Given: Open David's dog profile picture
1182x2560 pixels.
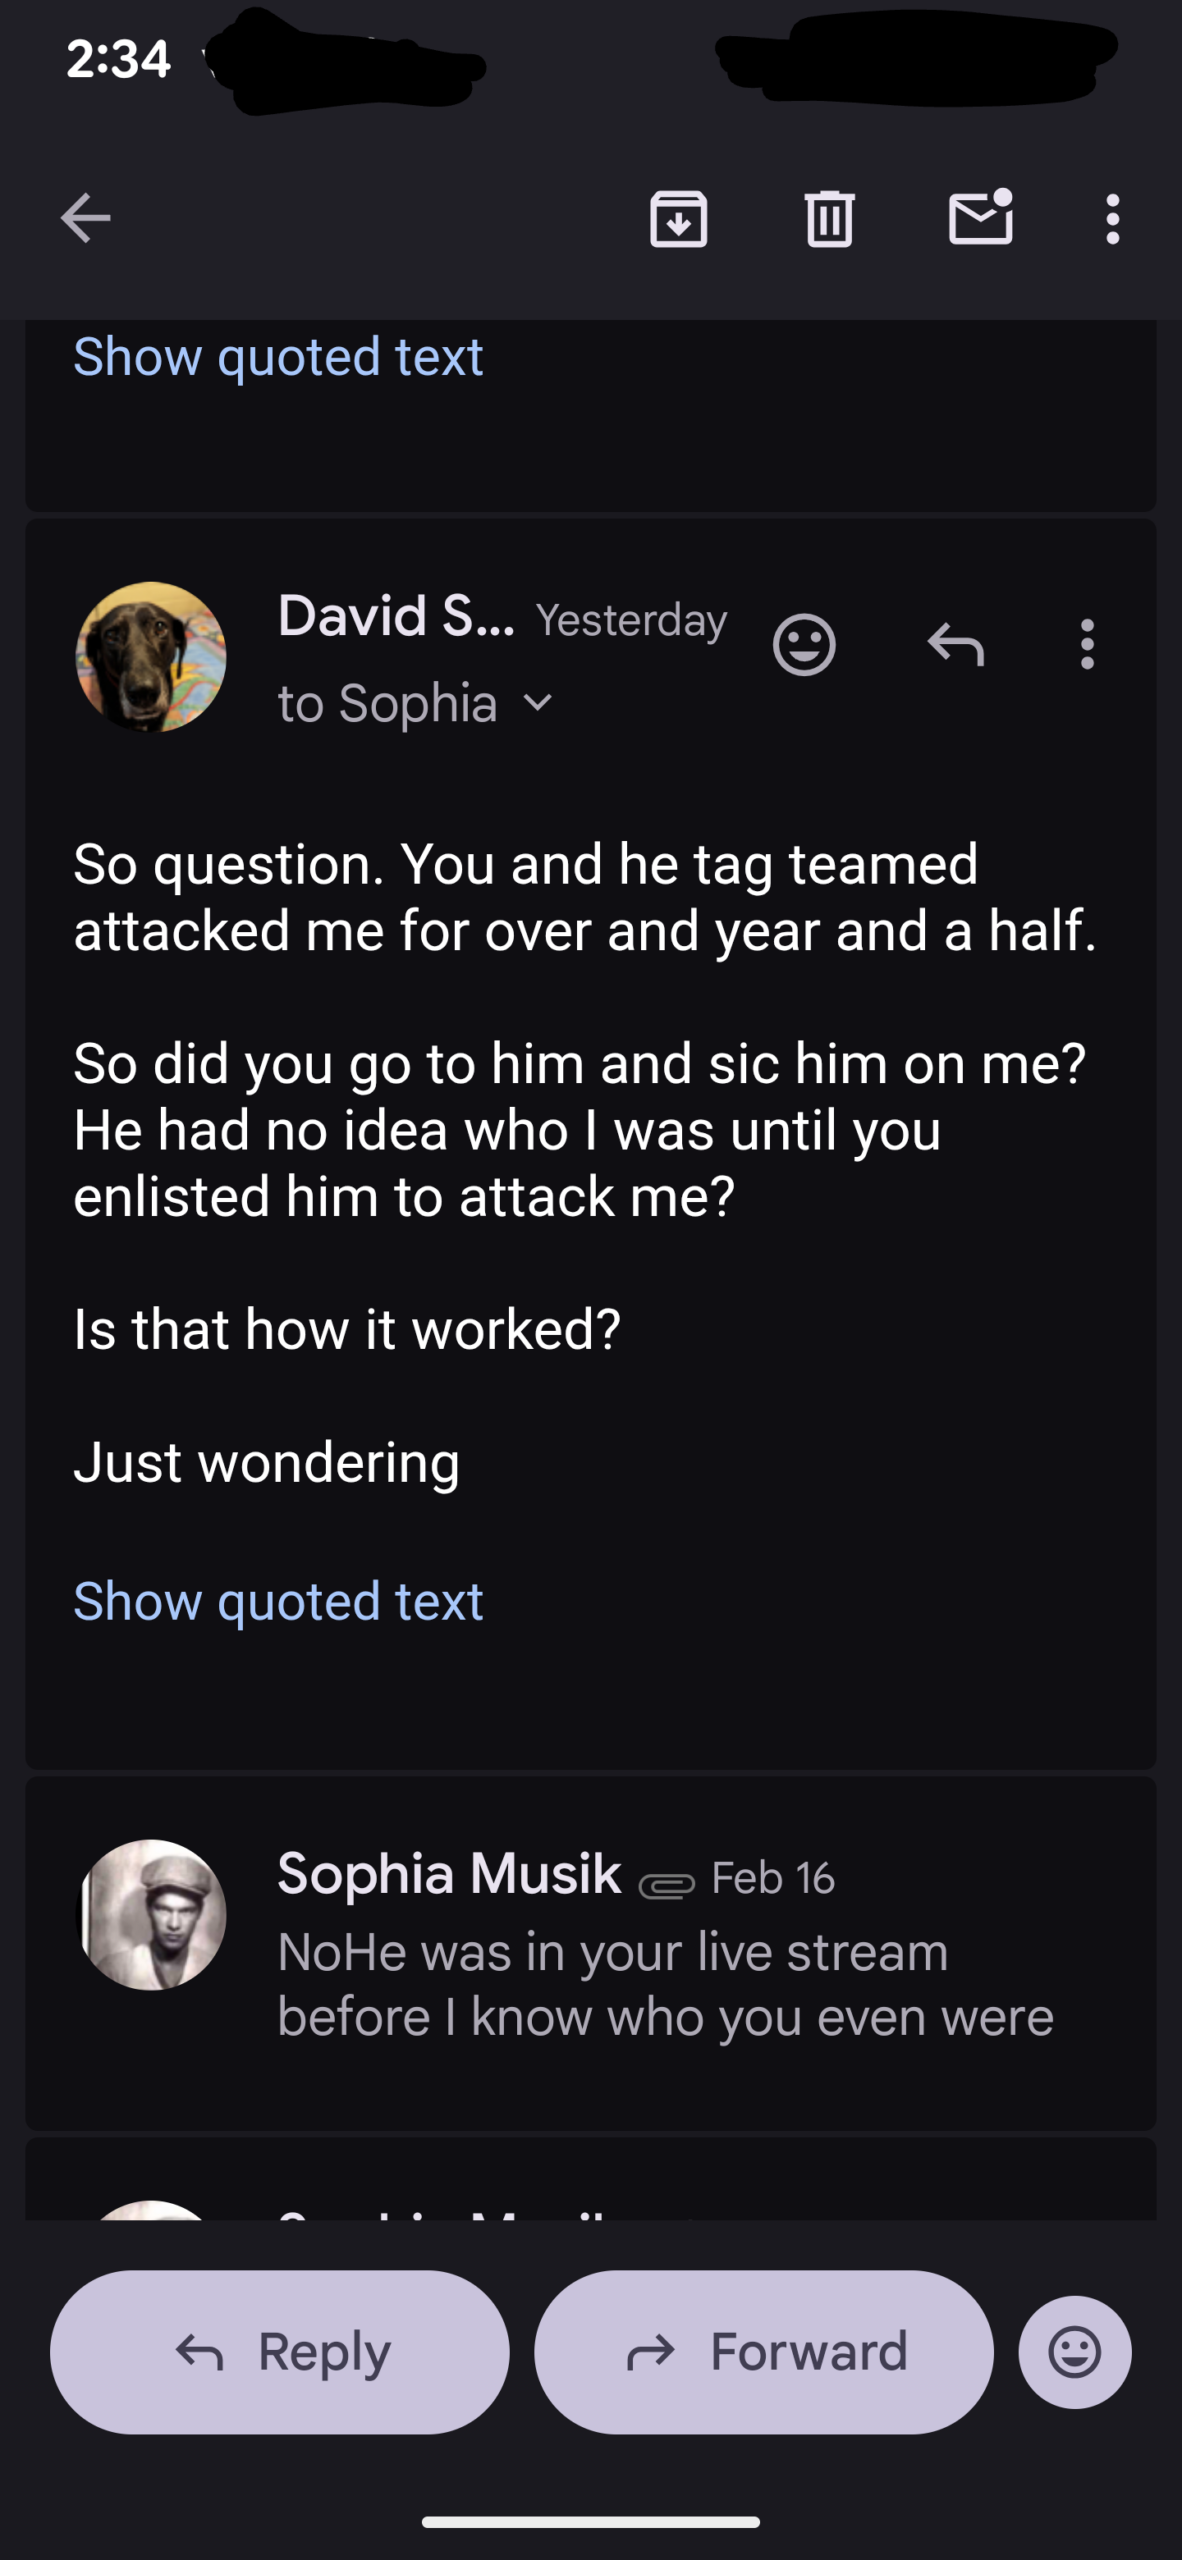Looking at the screenshot, I should (151, 657).
